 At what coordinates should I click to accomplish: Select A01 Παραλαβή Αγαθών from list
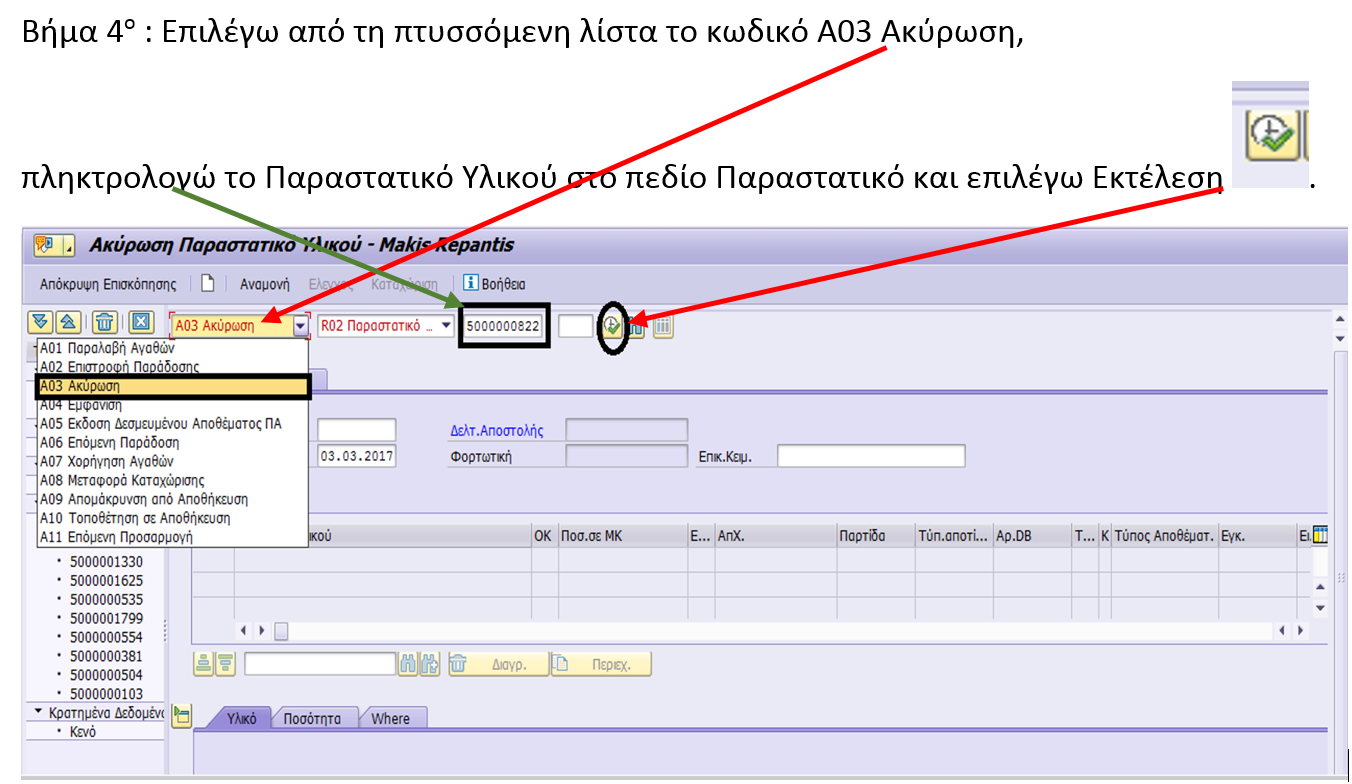tap(170, 349)
